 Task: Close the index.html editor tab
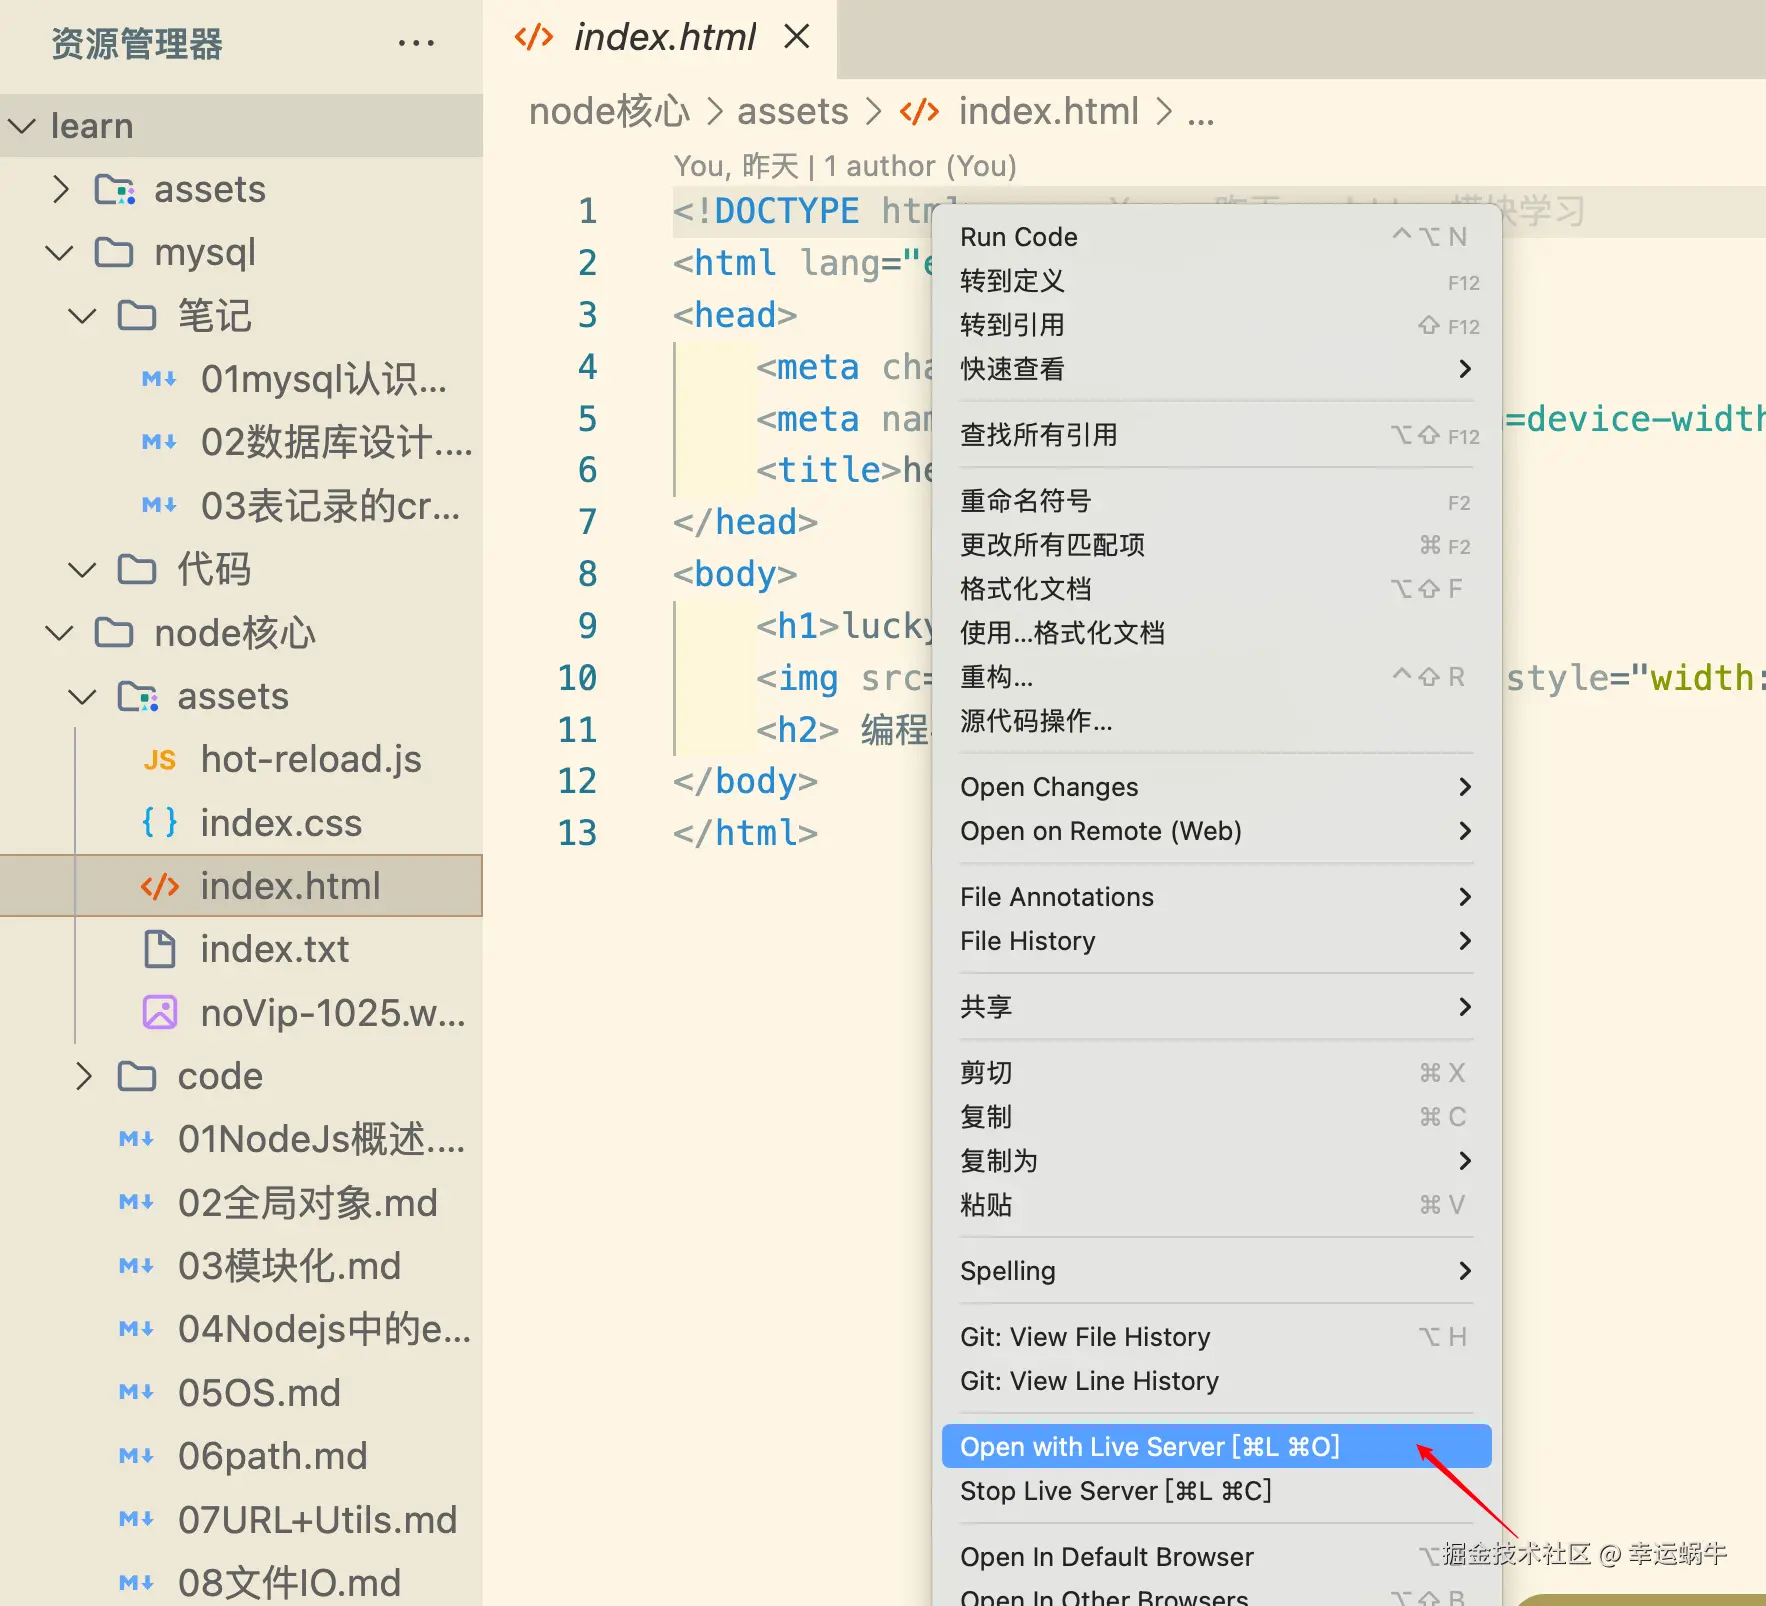click(797, 37)
